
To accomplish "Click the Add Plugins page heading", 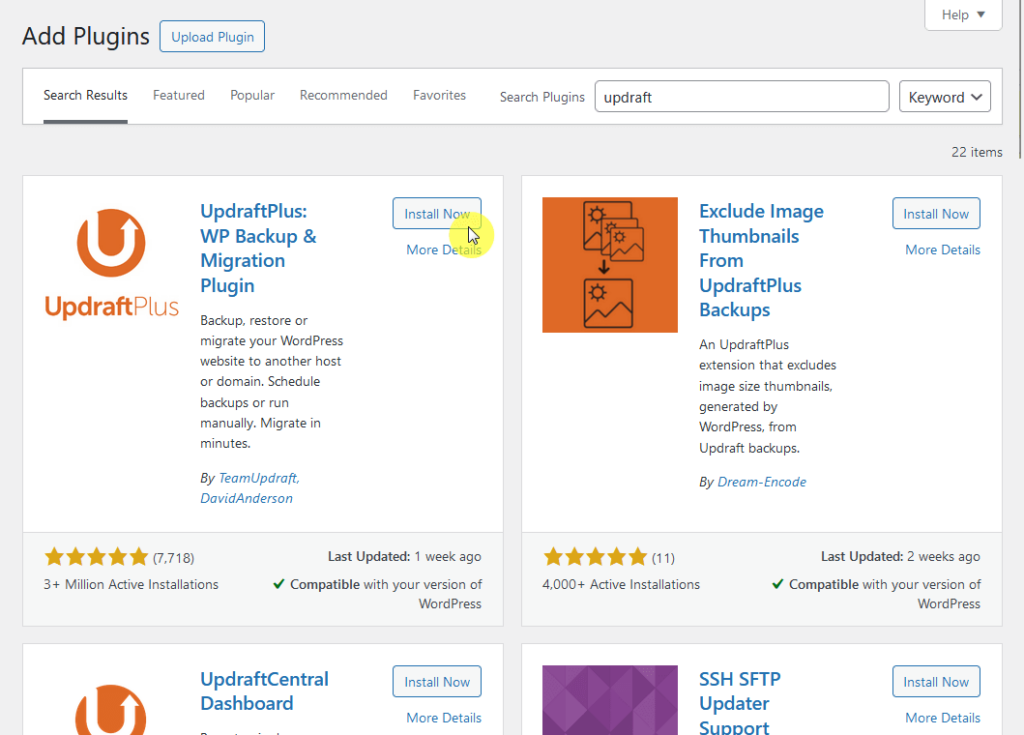I will click(86, 36).
